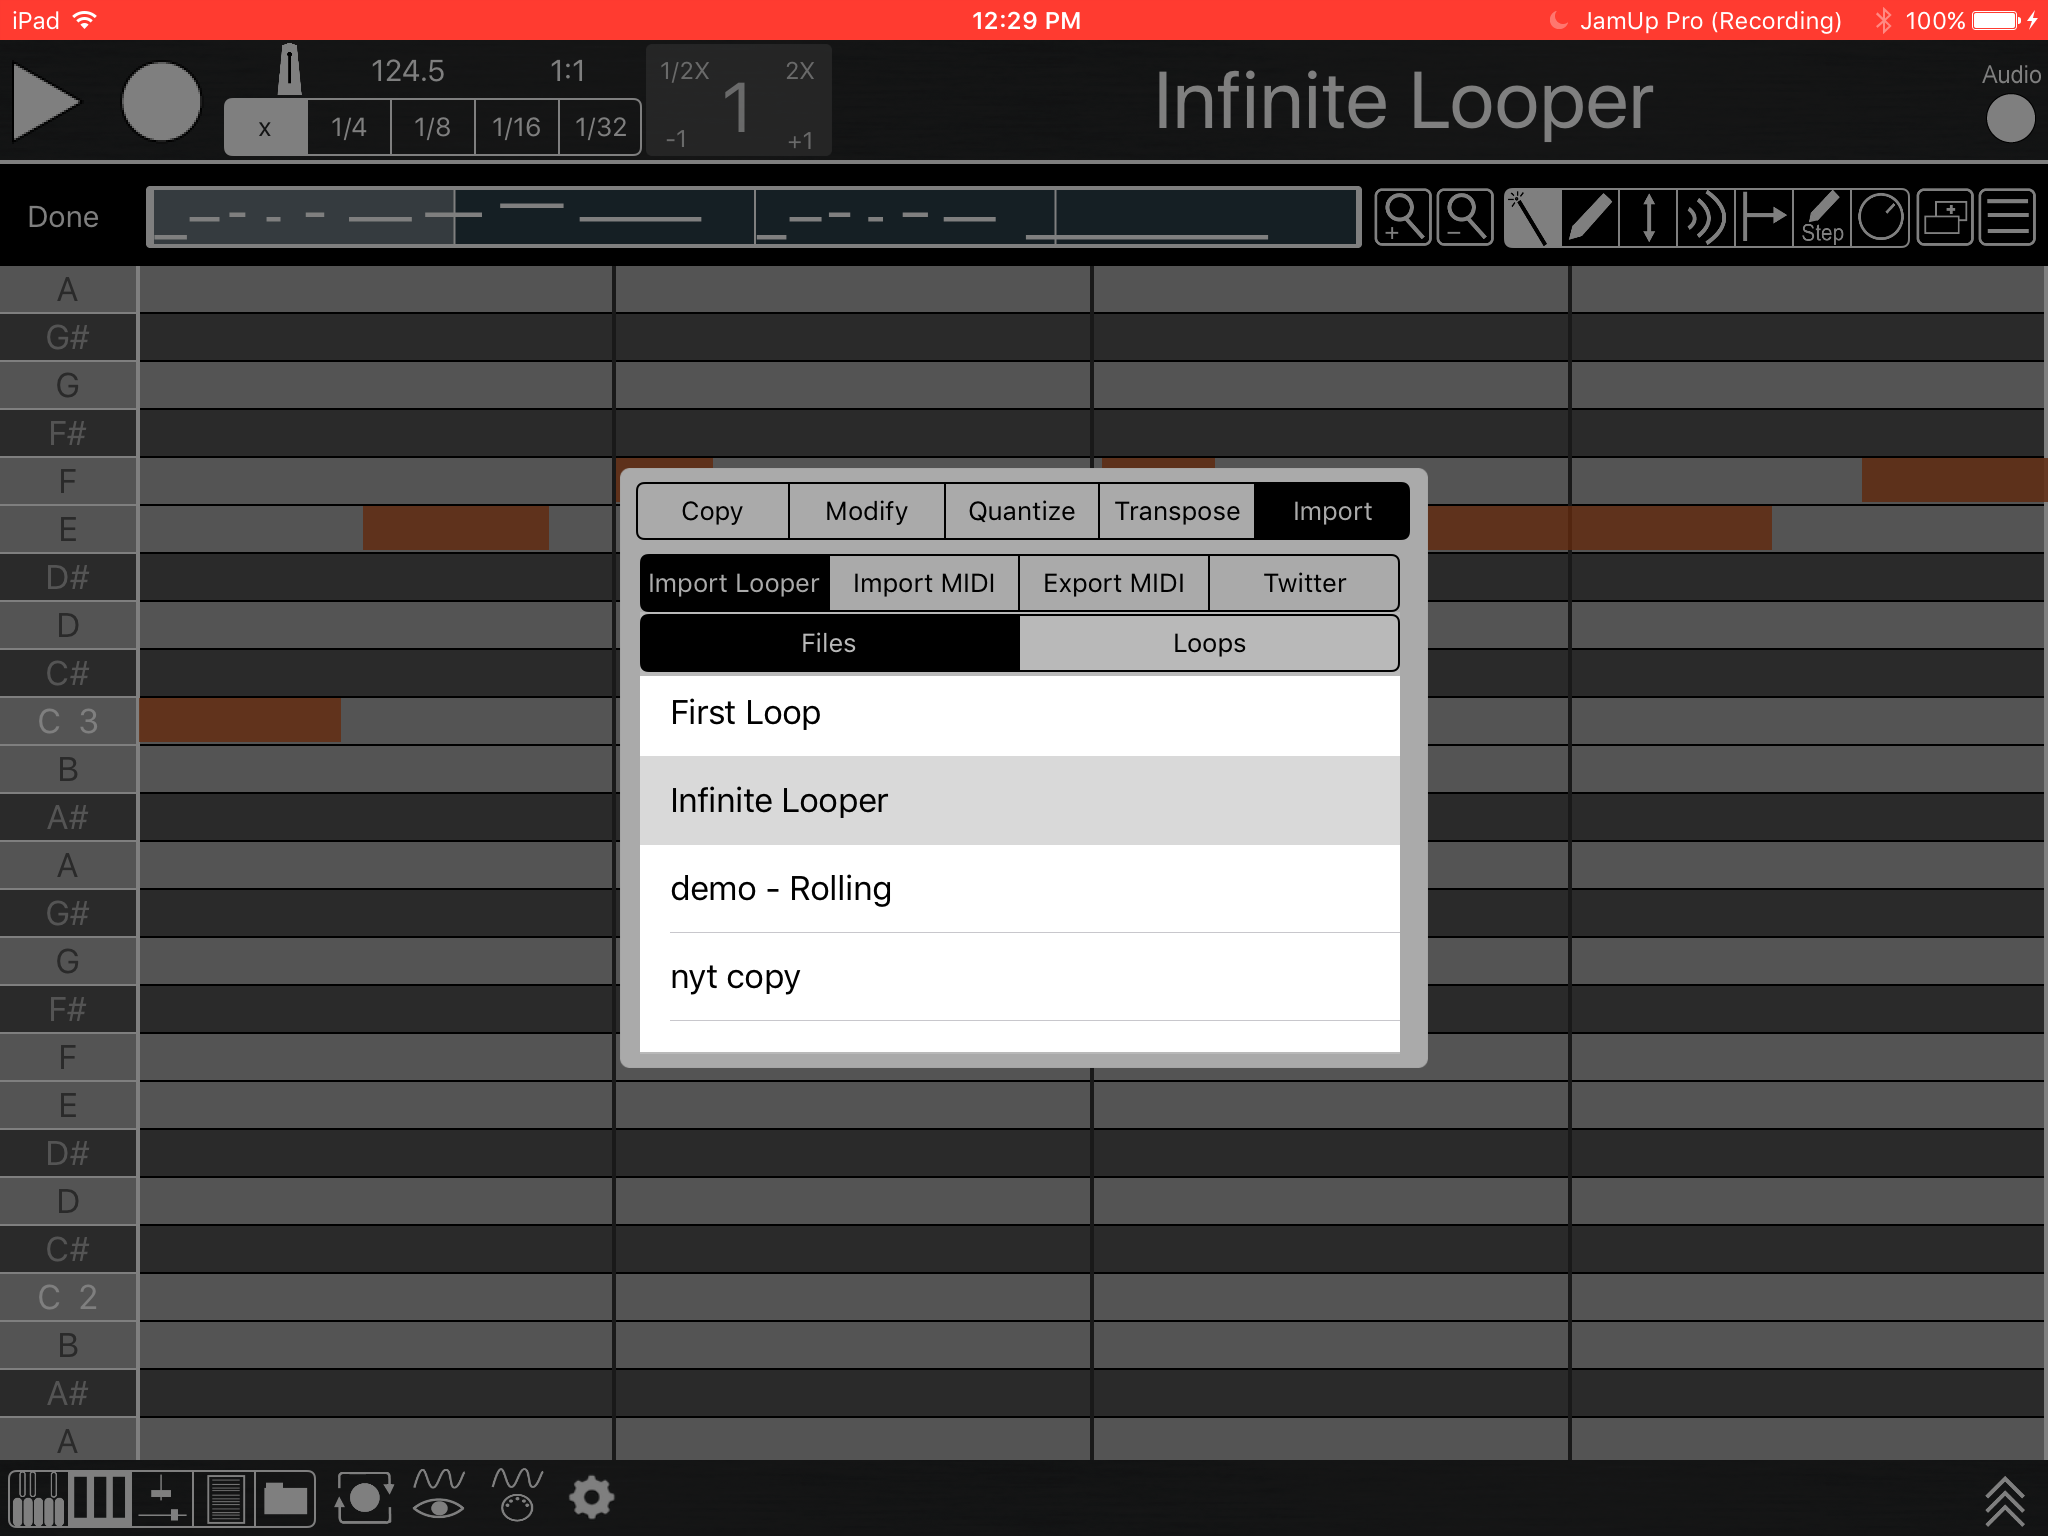Set quantize grid to 1/16
Viewport: 2048px width, 1536px height.
(516, 127)
